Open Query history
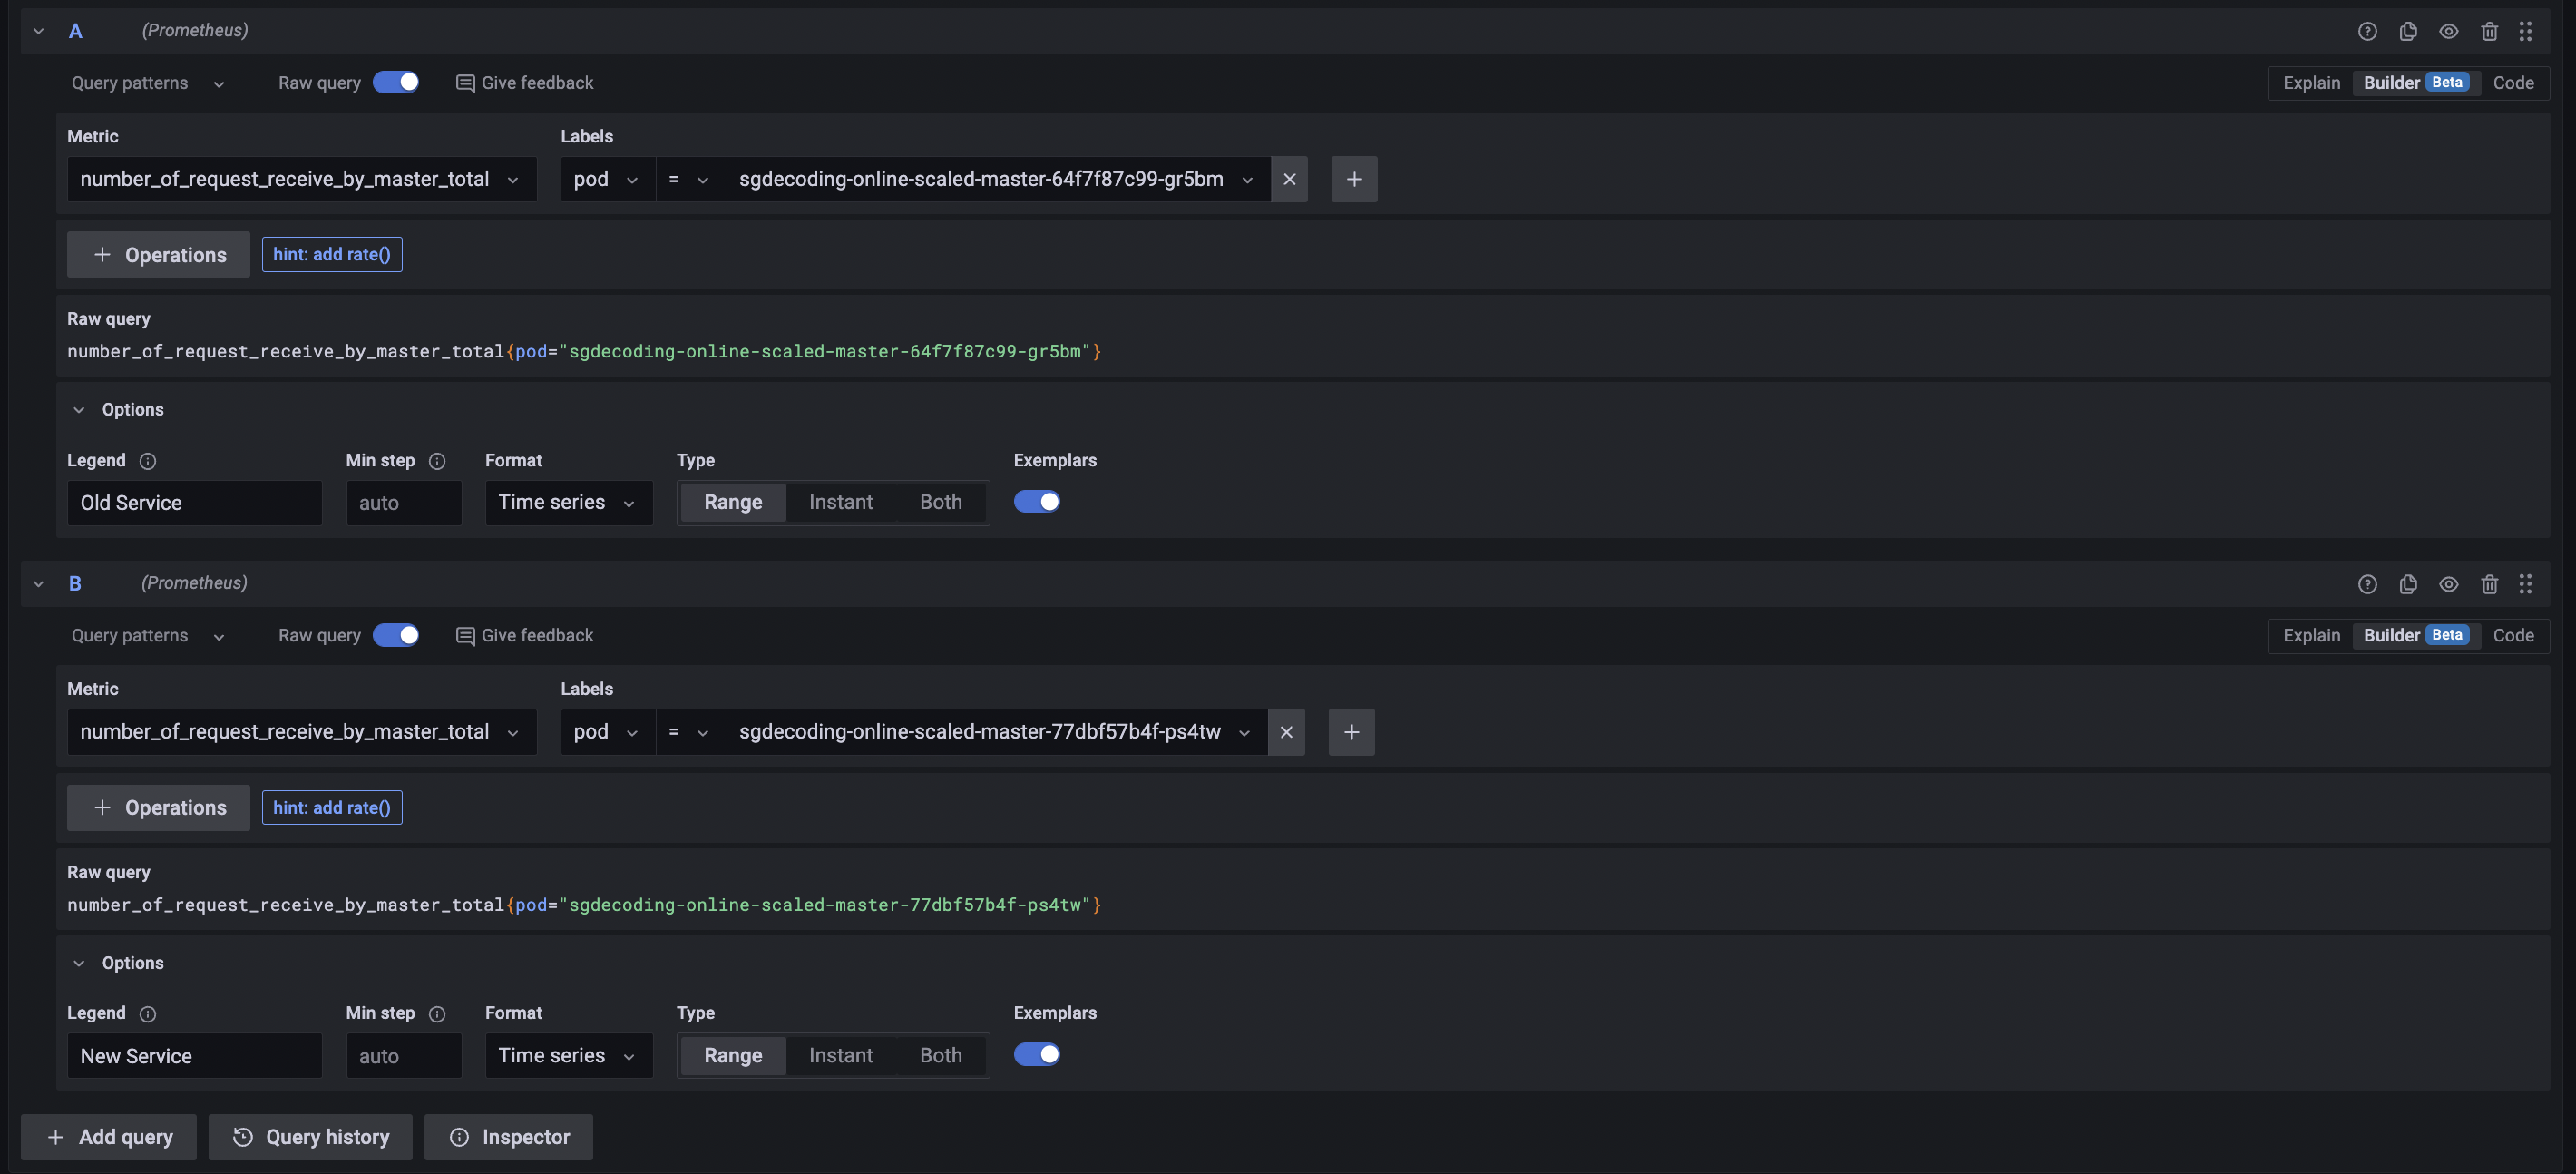 tap(310, 1137)
